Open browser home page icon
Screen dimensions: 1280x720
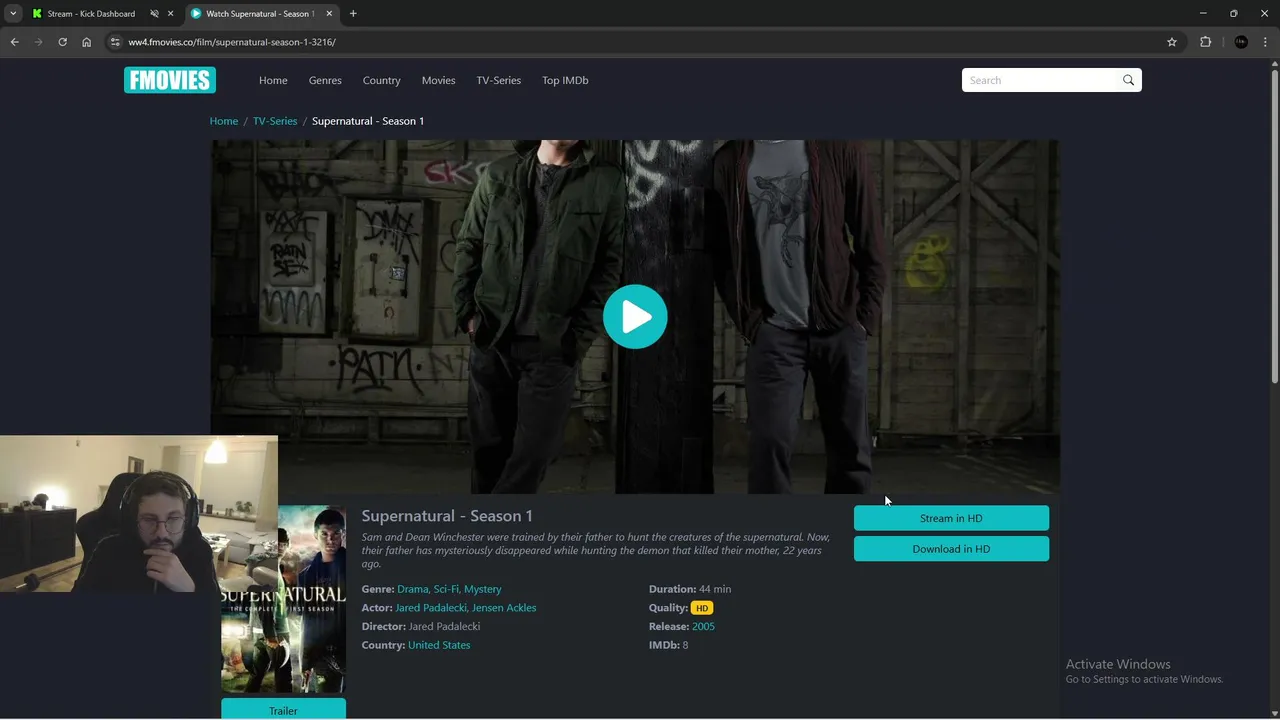tap(86, 42)
